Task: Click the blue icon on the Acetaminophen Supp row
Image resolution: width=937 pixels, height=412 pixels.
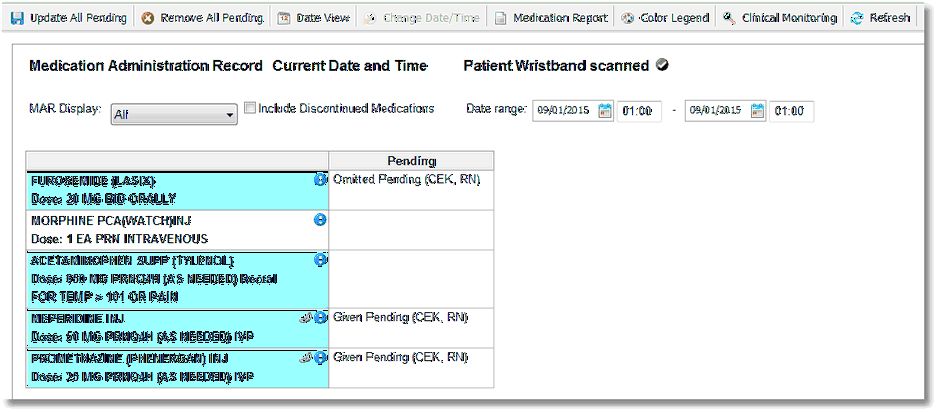Action: 320,260
